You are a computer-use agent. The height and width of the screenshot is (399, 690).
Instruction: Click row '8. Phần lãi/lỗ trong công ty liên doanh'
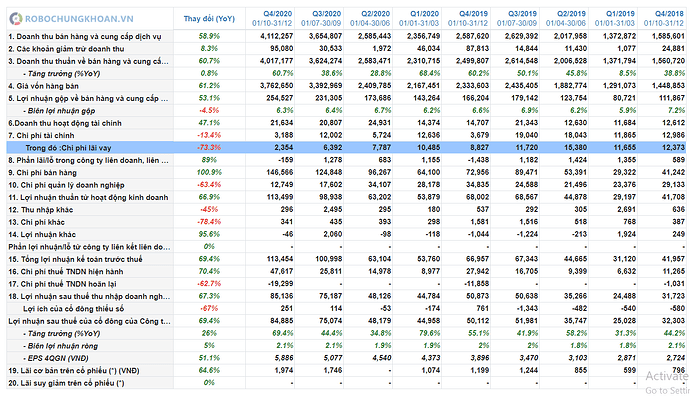[346, 160]
